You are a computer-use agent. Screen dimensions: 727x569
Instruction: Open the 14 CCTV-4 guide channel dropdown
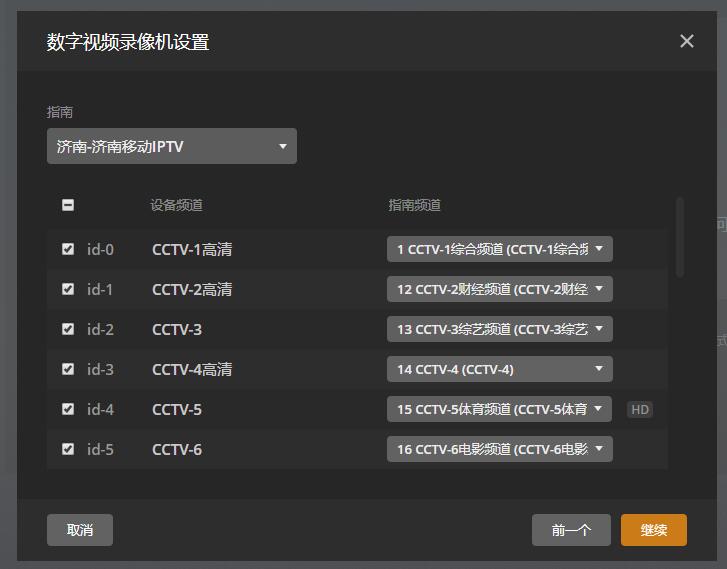tap(500, 369)
